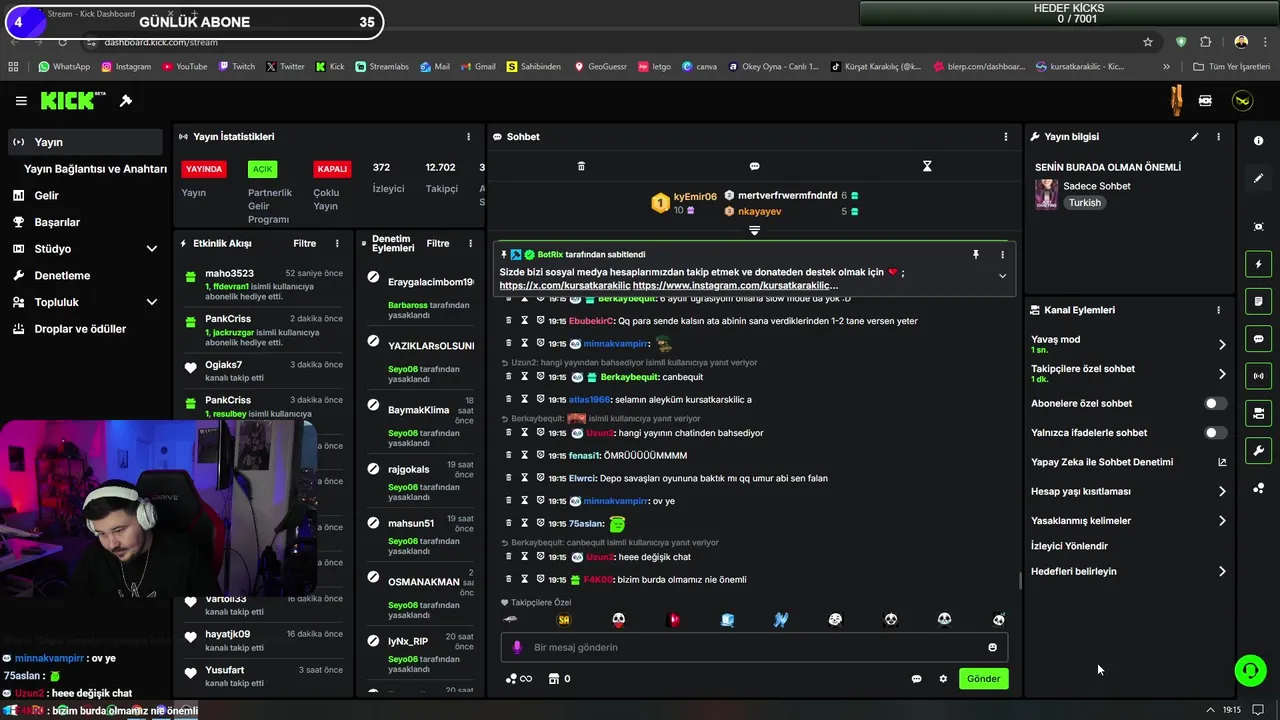The image size is (1280, 720).
Task: Open three-dot menu of the pinned message
Action: 1002,255
